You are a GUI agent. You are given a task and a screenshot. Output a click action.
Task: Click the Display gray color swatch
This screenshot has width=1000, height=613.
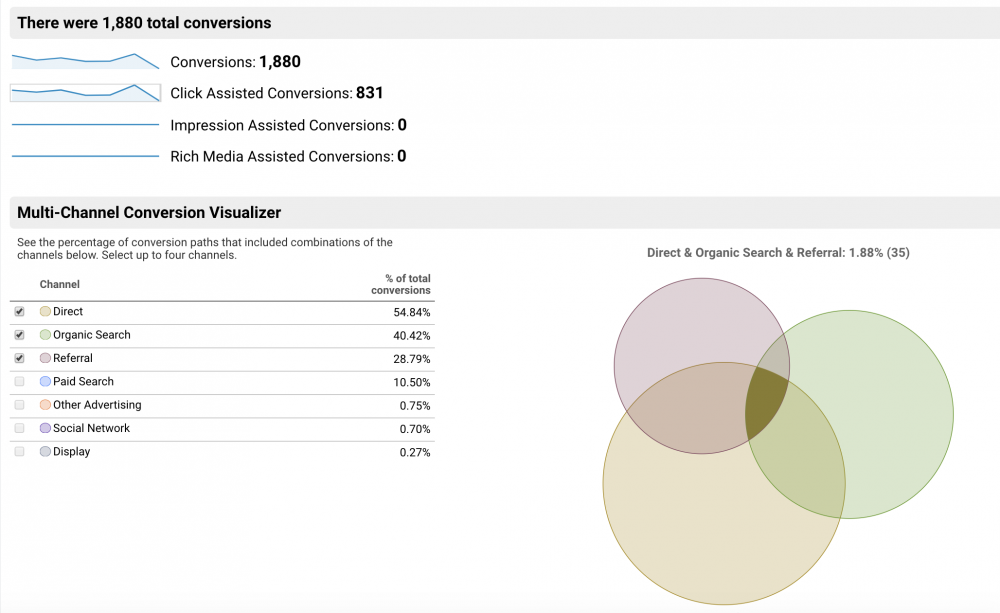(45, 452)
